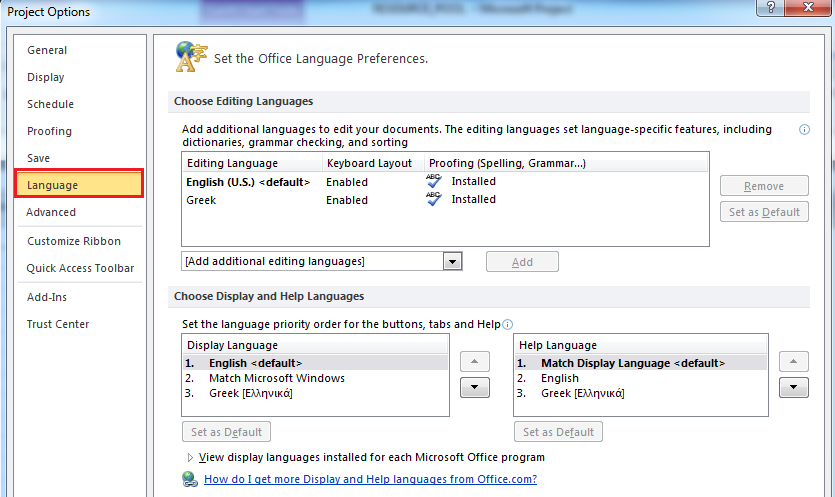Expand View display languages installed for each program
The width and height of the screenshot is (835, 497).
click(190, 458)
